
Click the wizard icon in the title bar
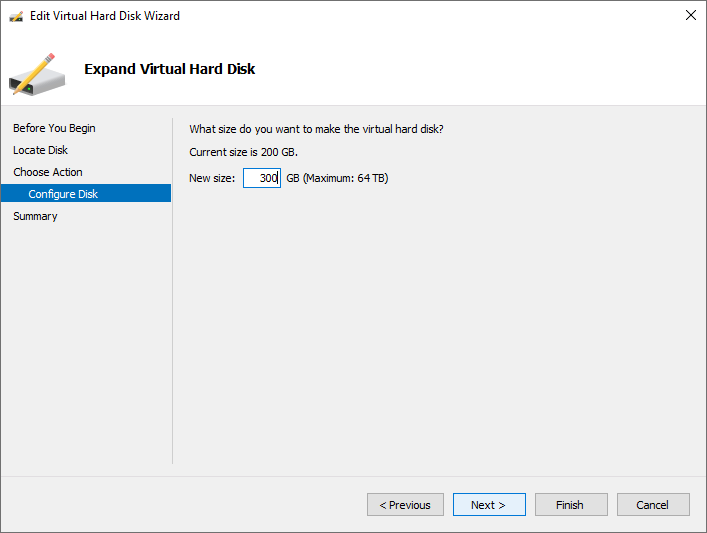point(15,16)
